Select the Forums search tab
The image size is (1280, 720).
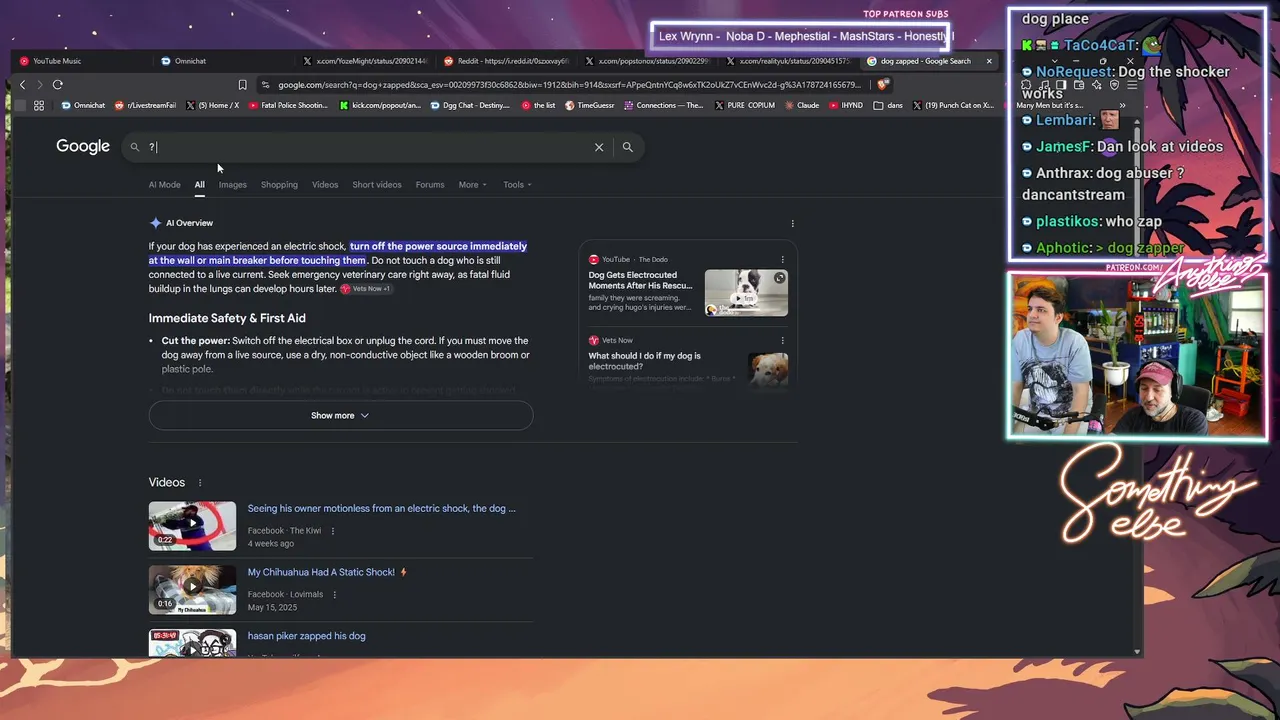[430, 185]
